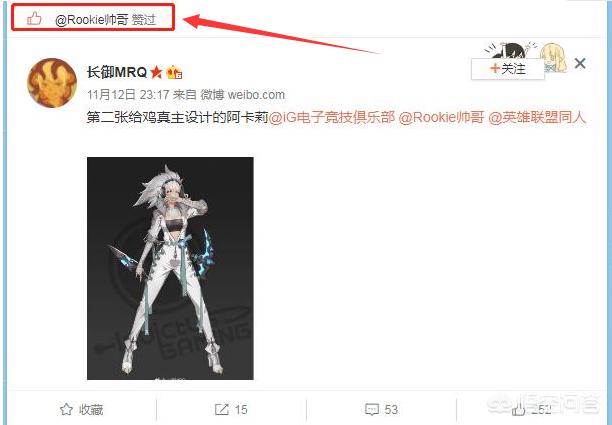
Task: Dismiss the post with the X icon
Action: pos(580,64)
